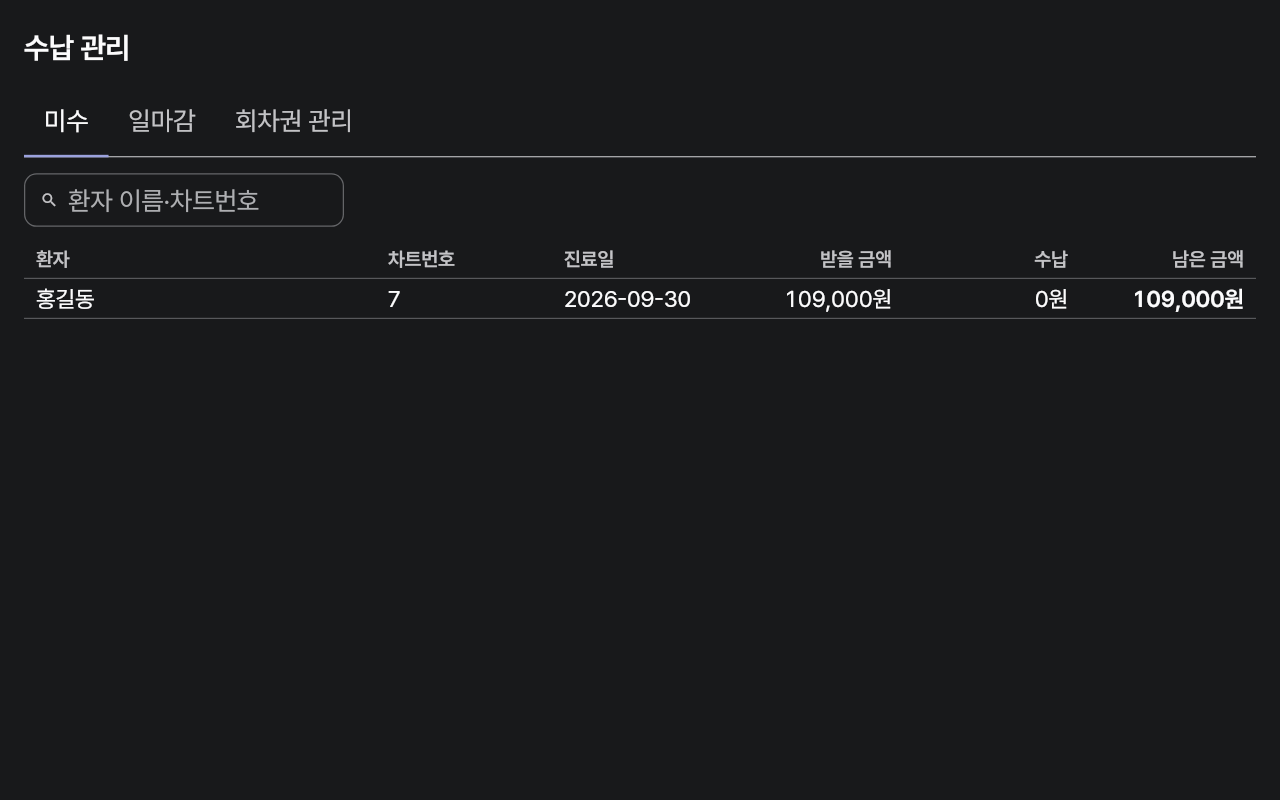The height and width of the screenshot is (800, 1280).
Task: Open the 일마감 tab
Action: point(162,121)
